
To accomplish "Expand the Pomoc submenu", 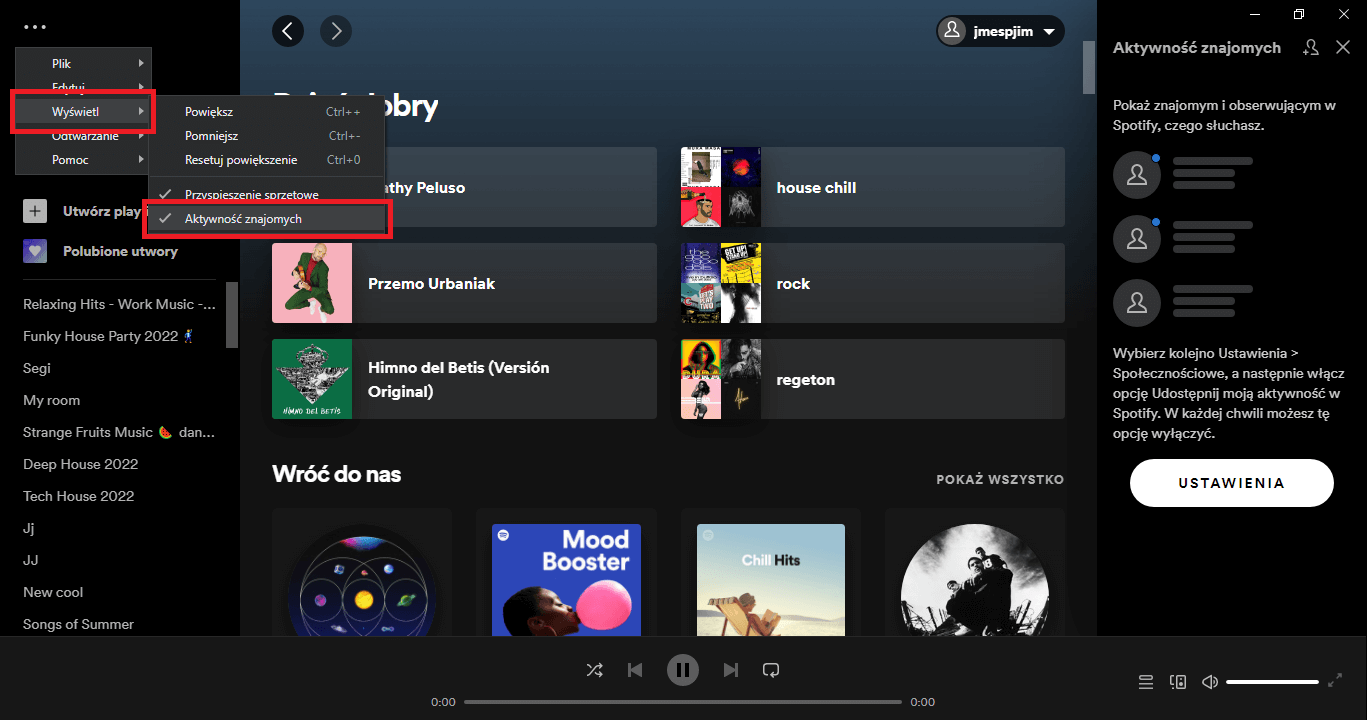I will click(x=84, y=160).
